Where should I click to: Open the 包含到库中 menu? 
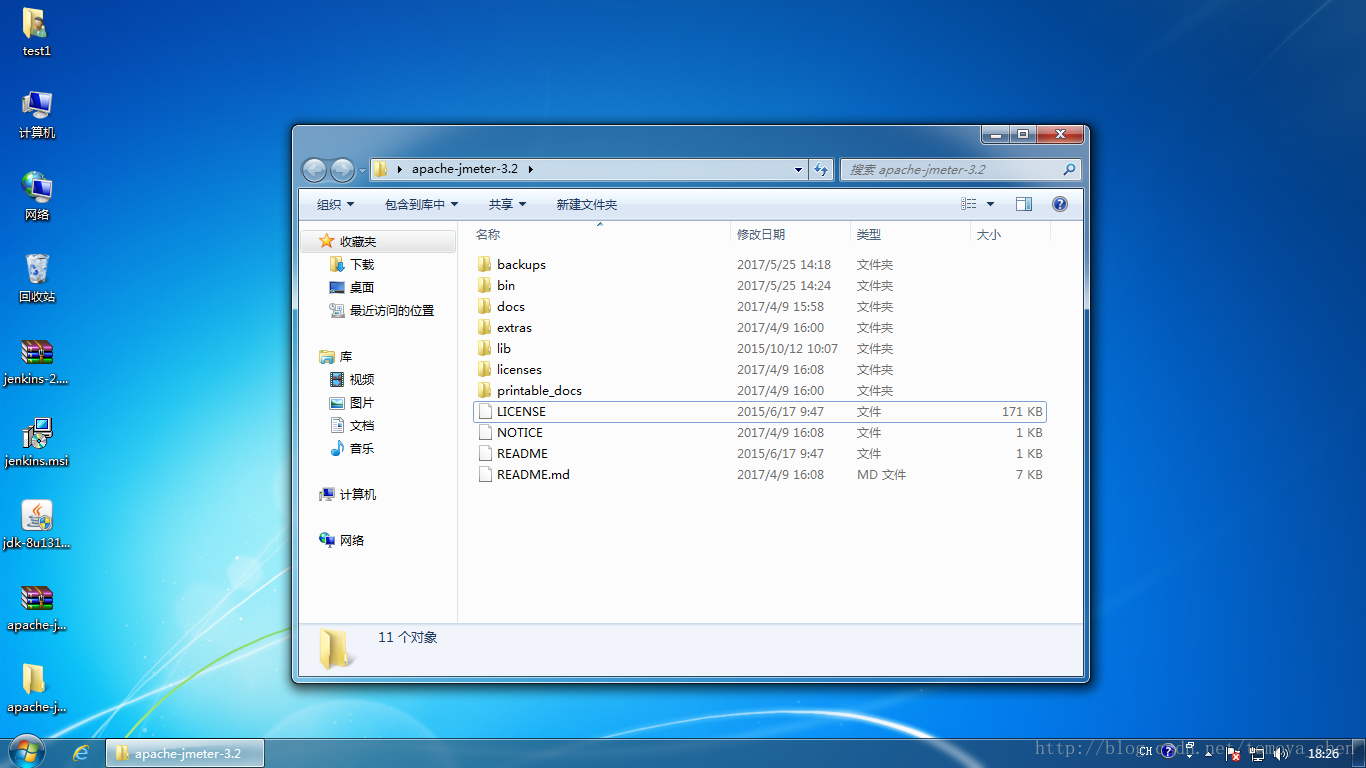(421, 204)
